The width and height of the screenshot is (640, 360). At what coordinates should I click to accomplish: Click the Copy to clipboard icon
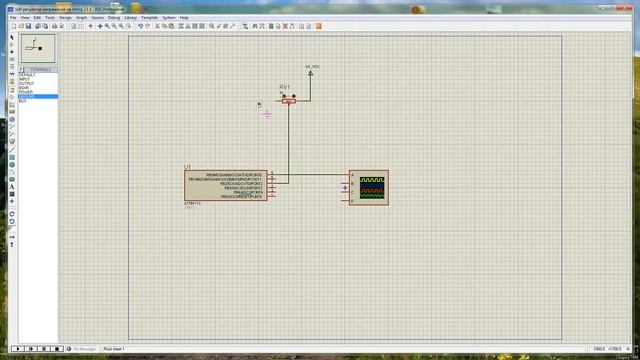(164, 26)
